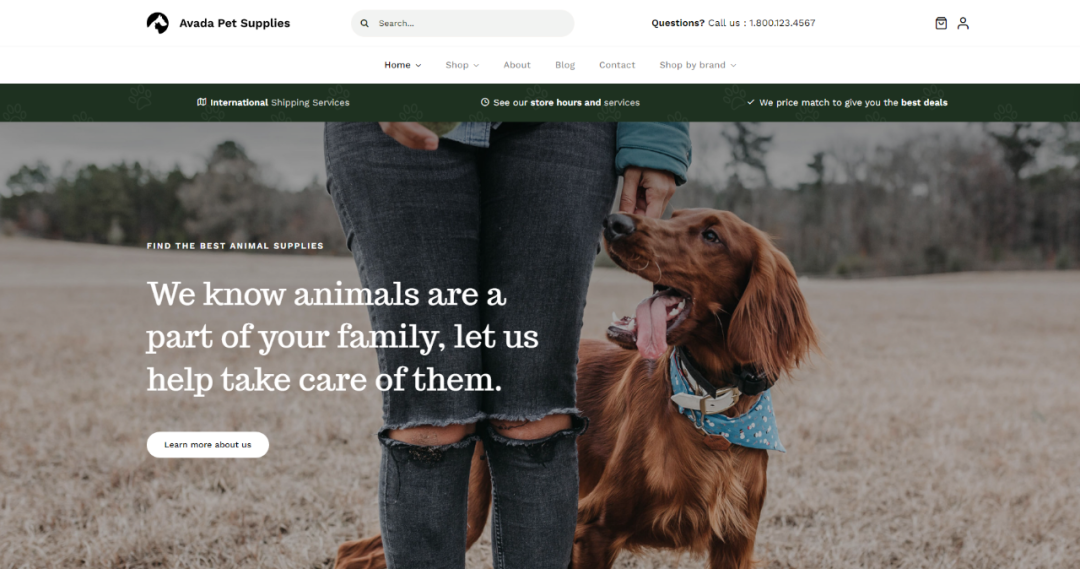The height and width of the screenshot is (569, 1080).
Task: Open the About menu item
Action: pyautogui.click(x=517, y=65)
